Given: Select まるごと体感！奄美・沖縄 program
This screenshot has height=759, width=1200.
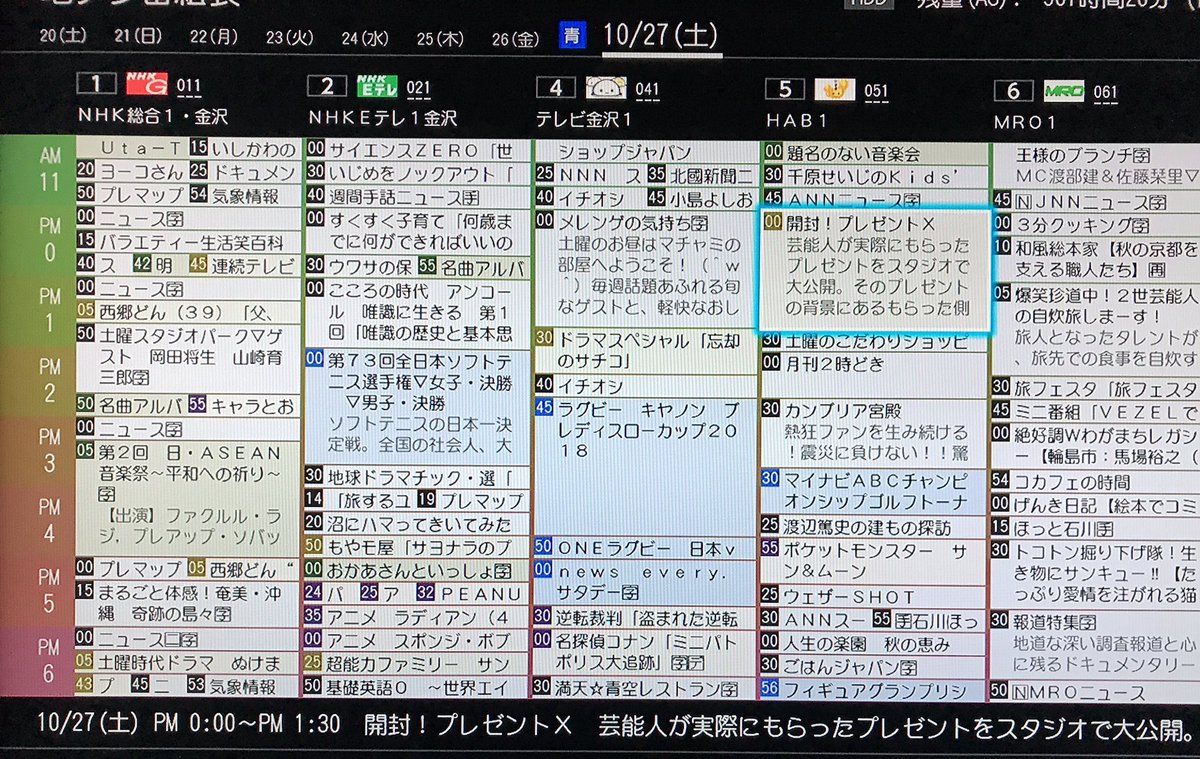Looking at the screenshot, I should [x=188, y=603].
